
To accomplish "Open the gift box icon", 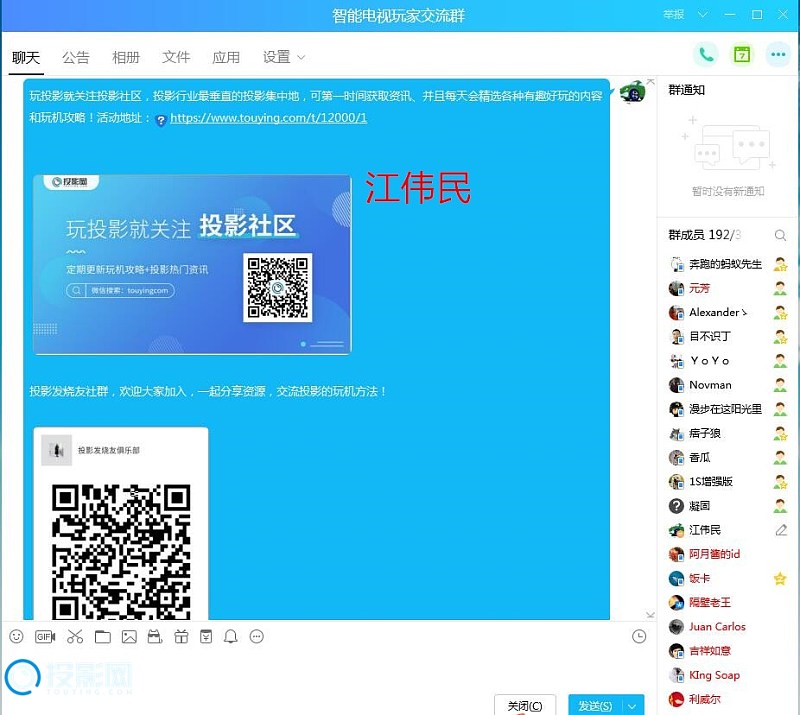I will pyautogui.click(x=181, y=636).
